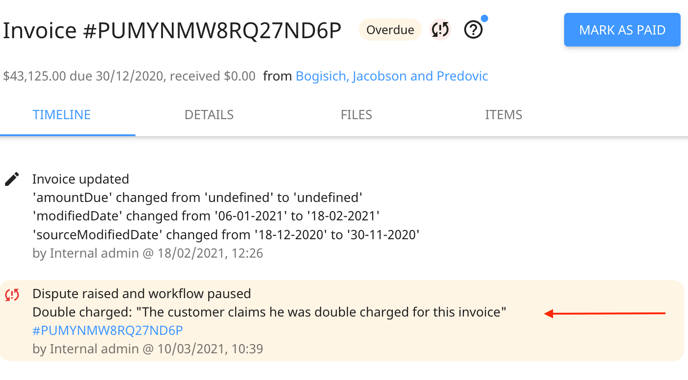Click the dispute icon beside Overdue badge
This screenshot has width=688, height=380.
coord(440,30)
